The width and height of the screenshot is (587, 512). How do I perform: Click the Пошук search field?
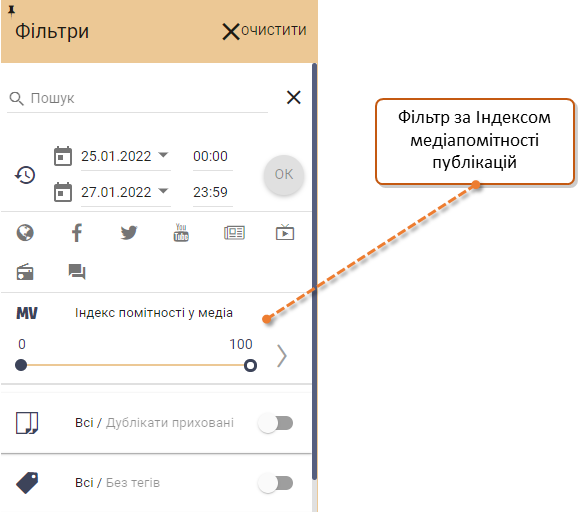tap(137, 98)
